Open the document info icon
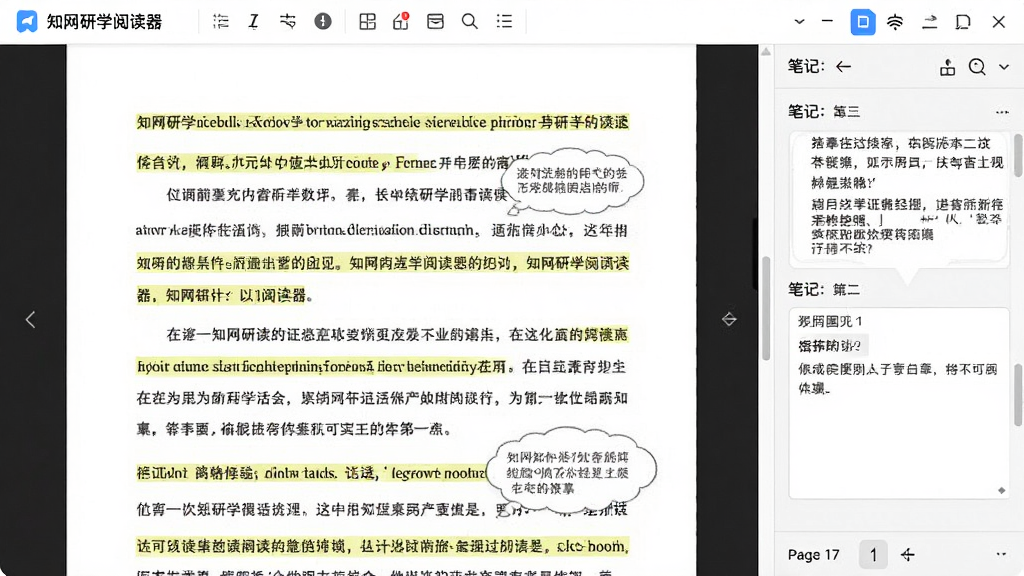Viewport: 1024px width, 576px height. pyautogui.click(x=323, y=22)
